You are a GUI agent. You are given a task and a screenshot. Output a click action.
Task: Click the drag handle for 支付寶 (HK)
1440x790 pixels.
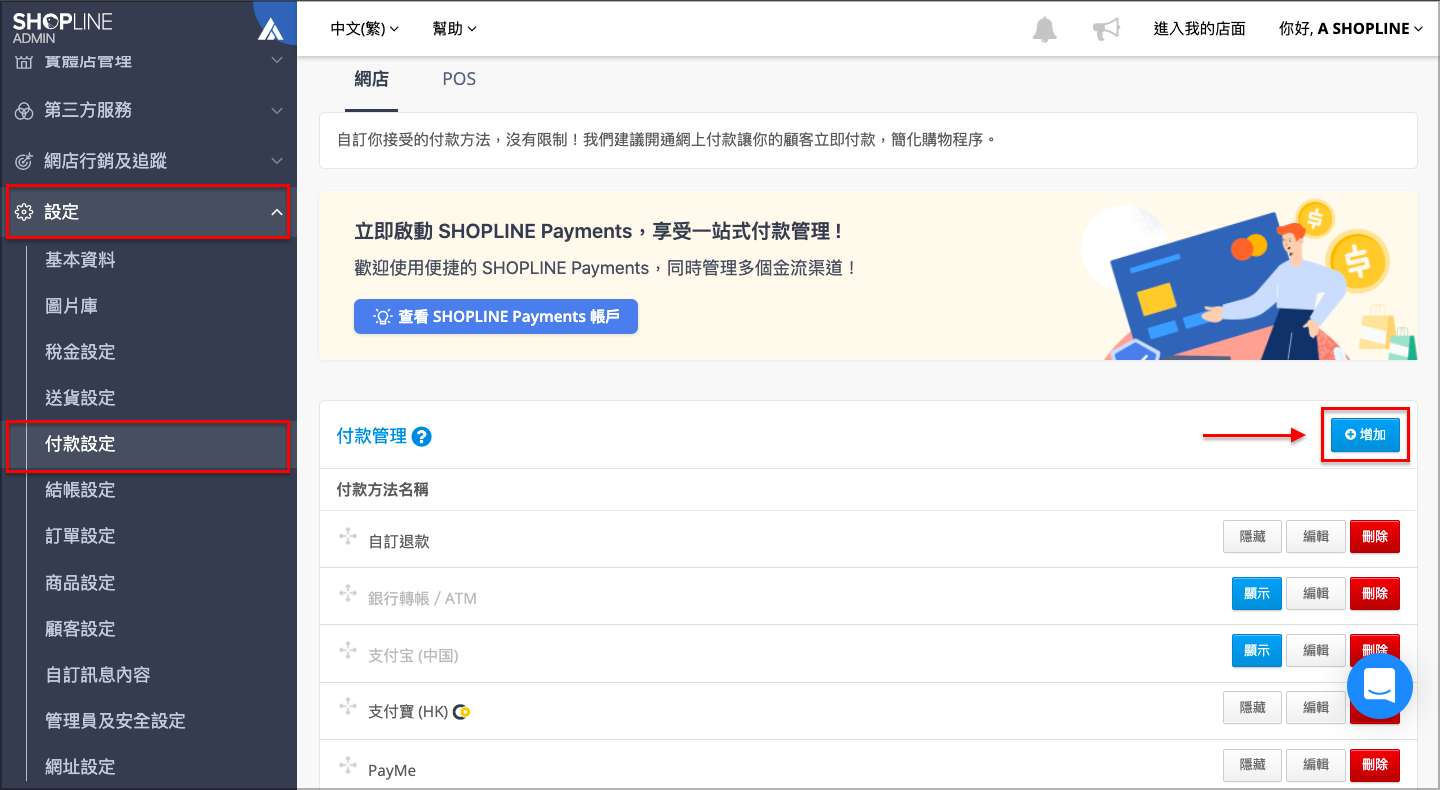click(x=348, y=709)
